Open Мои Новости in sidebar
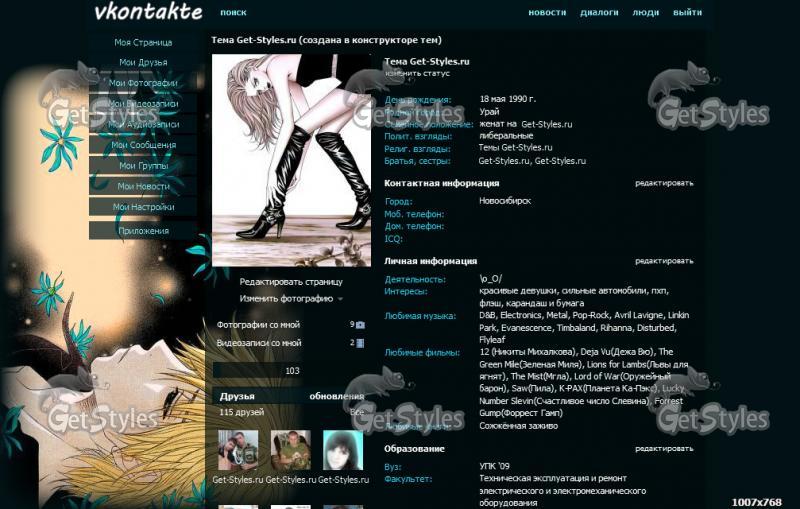Viewport: 800px width, 509px height. point(143,186)
